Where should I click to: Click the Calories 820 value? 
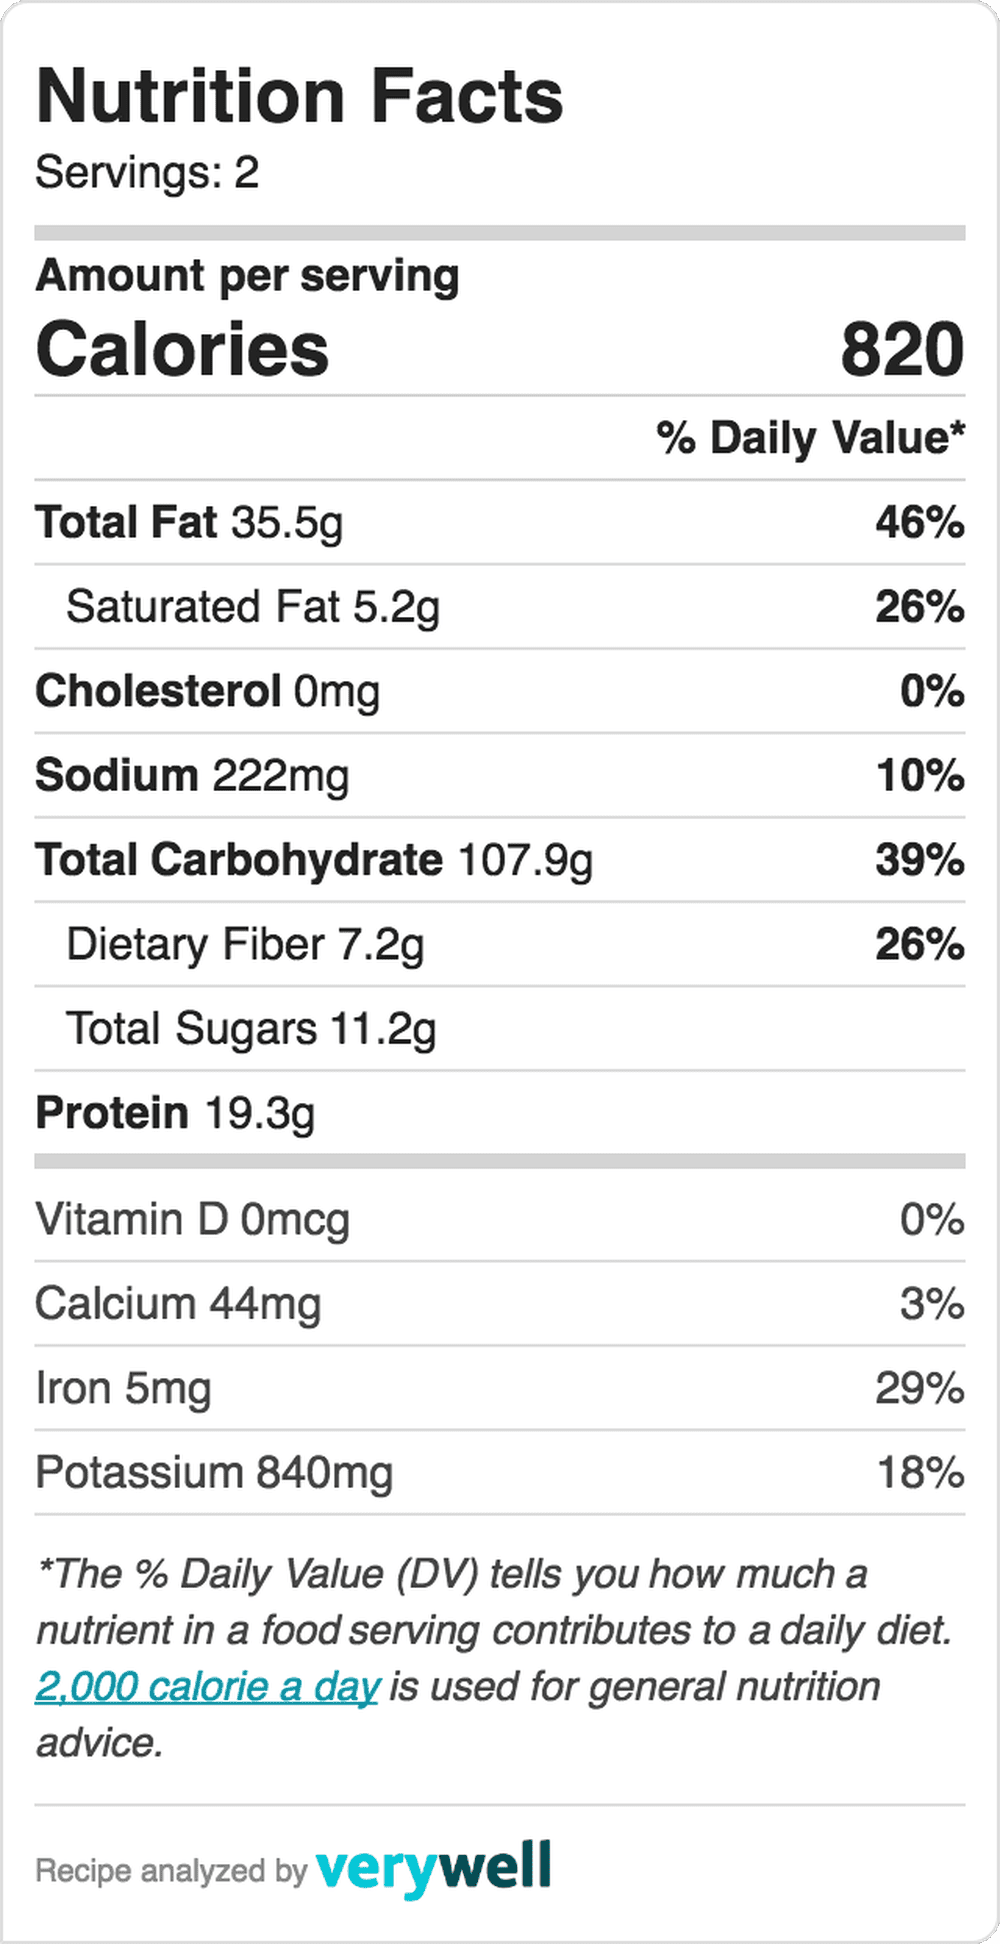[902, 350]
